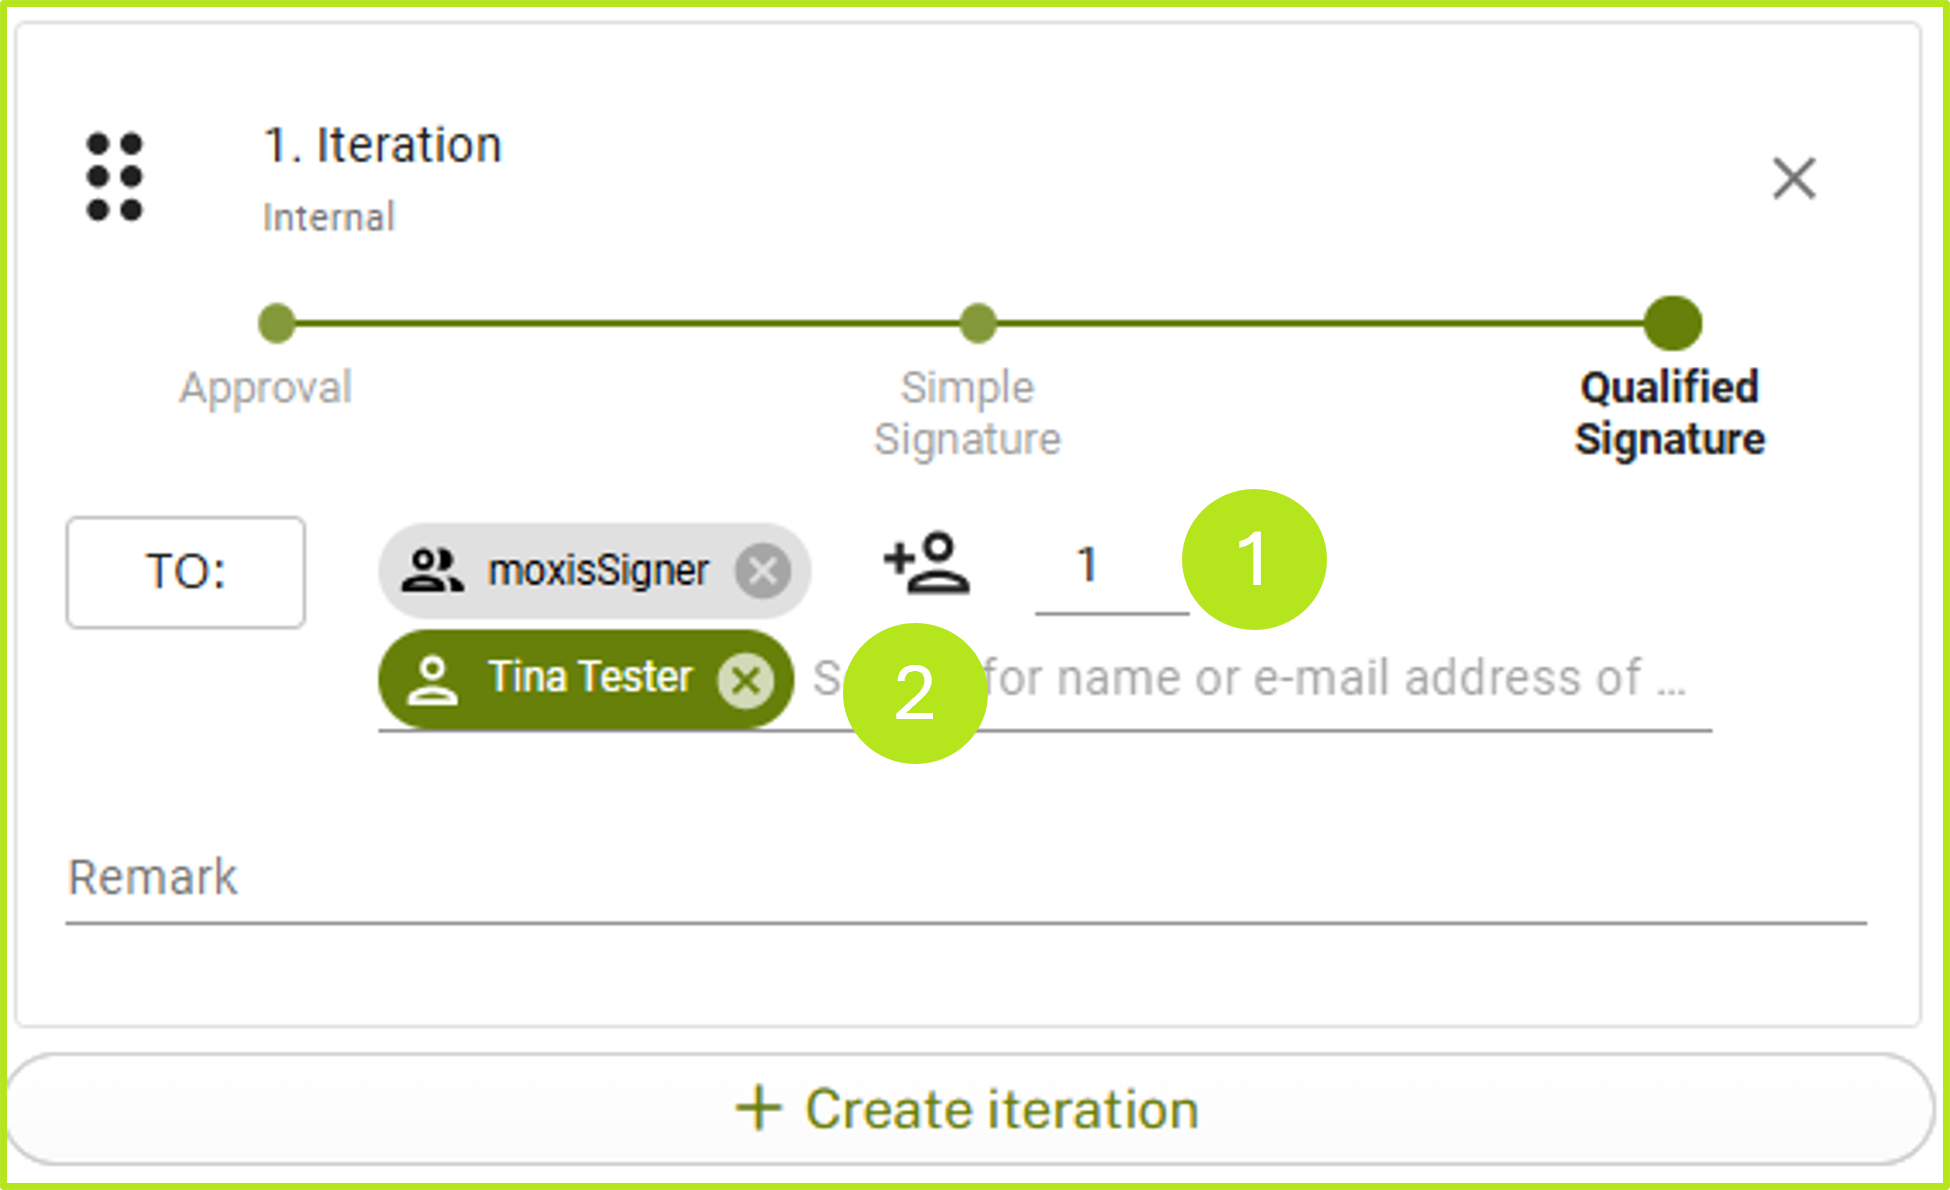The height and width of the screenshot is (1190, 1950).
Task: Close the 1. Iteration card
Action: (1793, 180)
